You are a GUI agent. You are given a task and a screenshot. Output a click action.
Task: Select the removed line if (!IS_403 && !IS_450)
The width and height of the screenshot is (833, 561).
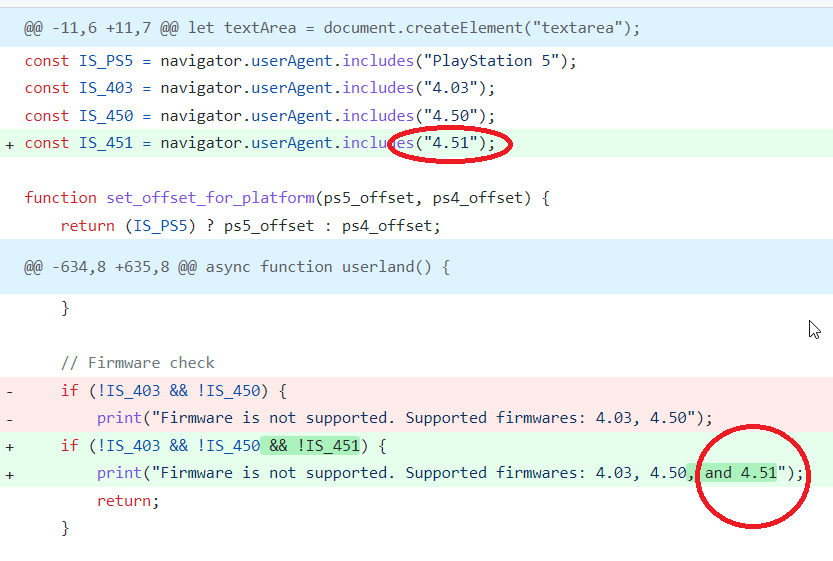(x=174, y=390)
